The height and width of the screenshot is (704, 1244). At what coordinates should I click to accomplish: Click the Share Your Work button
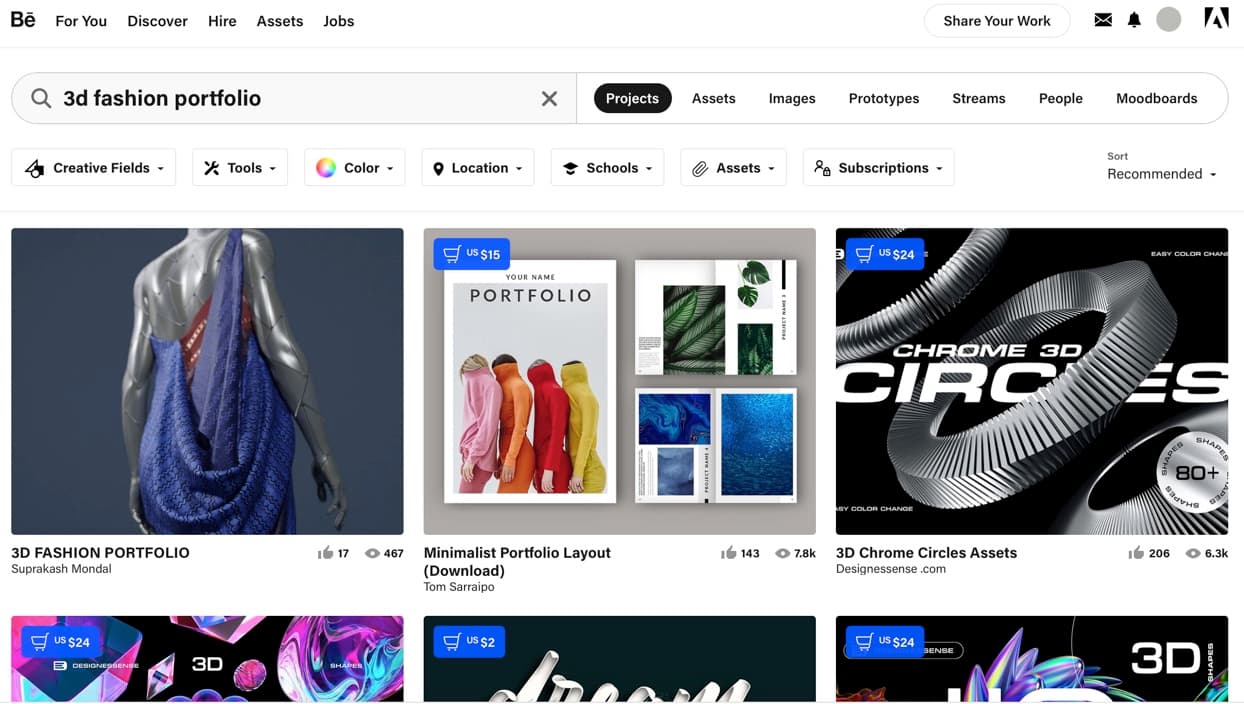click(x=996, y=20)
